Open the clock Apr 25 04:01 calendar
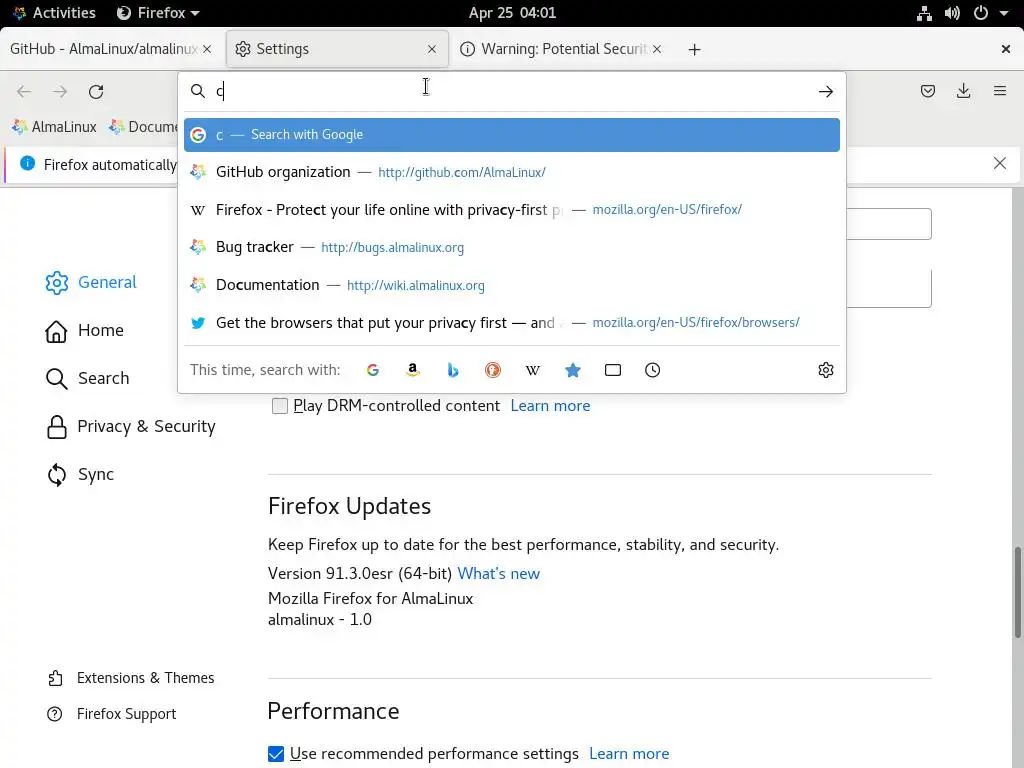 pyautogui.click(x=512, y=13)
